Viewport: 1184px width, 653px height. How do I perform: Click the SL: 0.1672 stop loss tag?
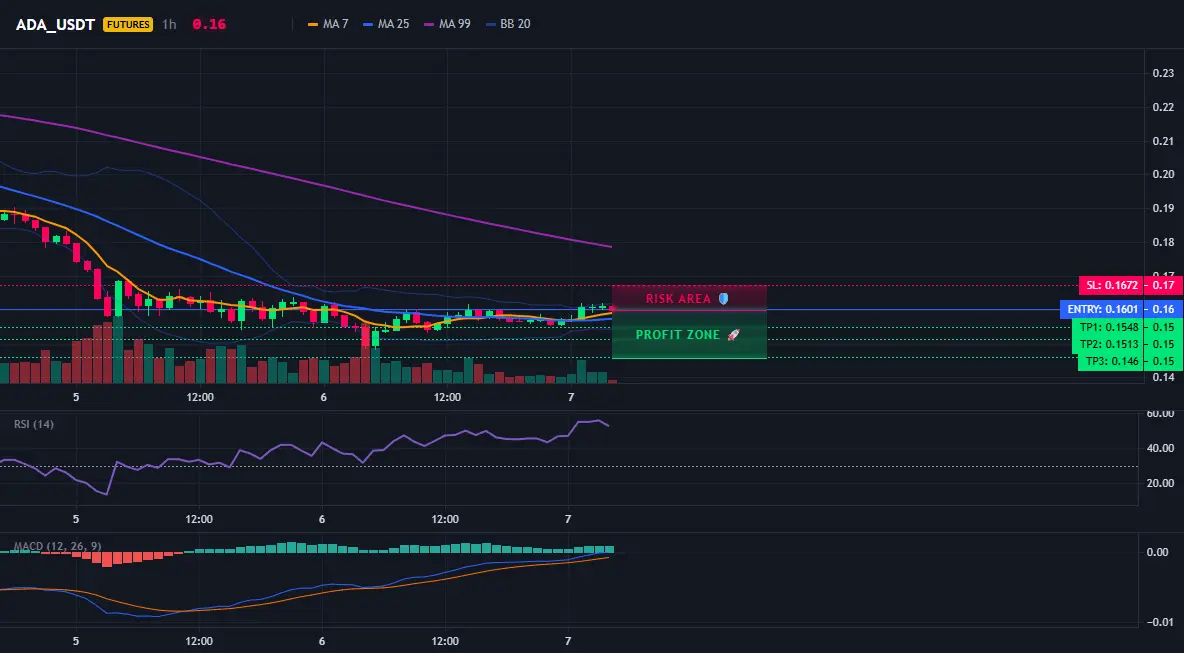tap(1112, 285)
